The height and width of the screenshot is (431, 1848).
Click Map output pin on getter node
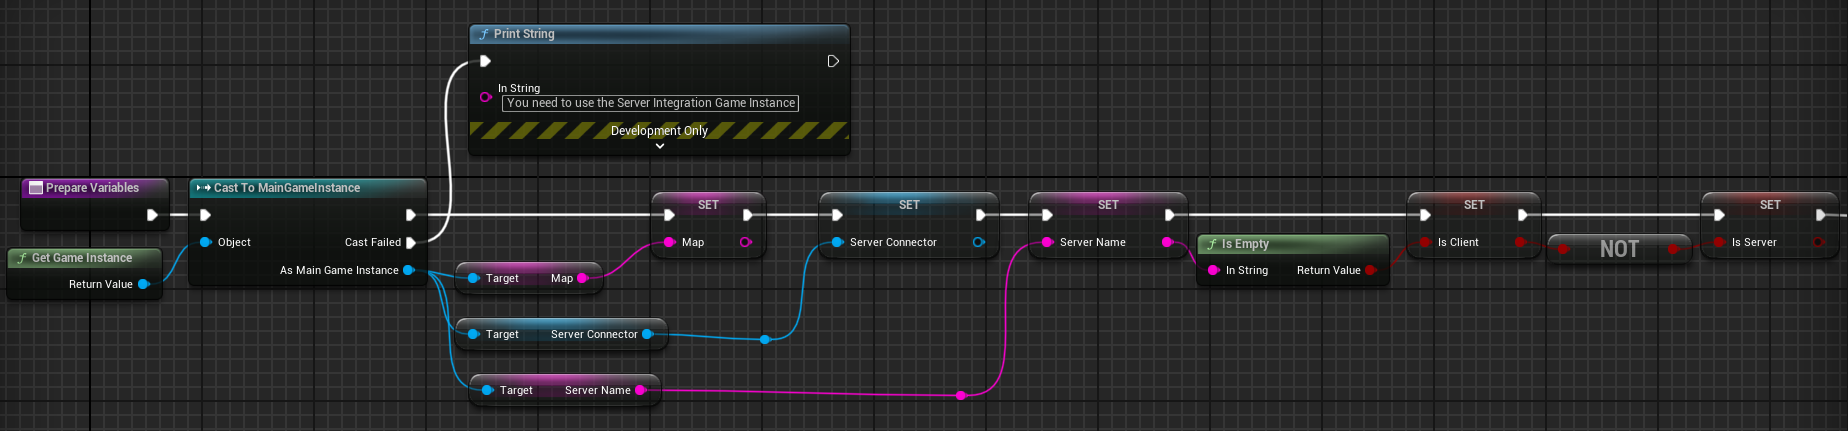[583, 278]
